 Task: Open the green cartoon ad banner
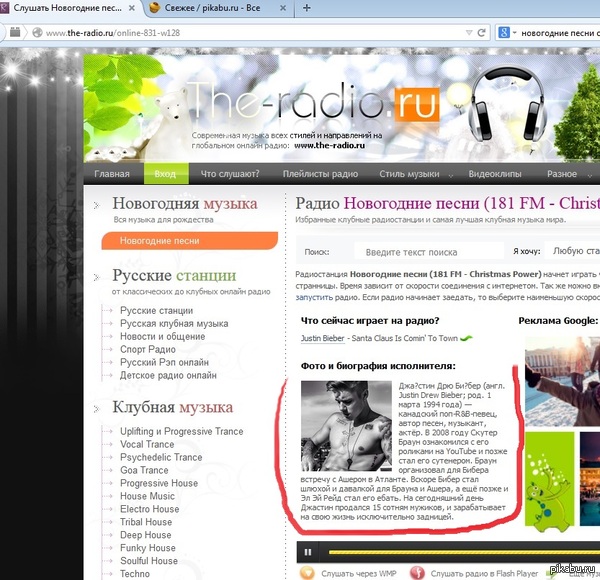[x=549, y=482]
